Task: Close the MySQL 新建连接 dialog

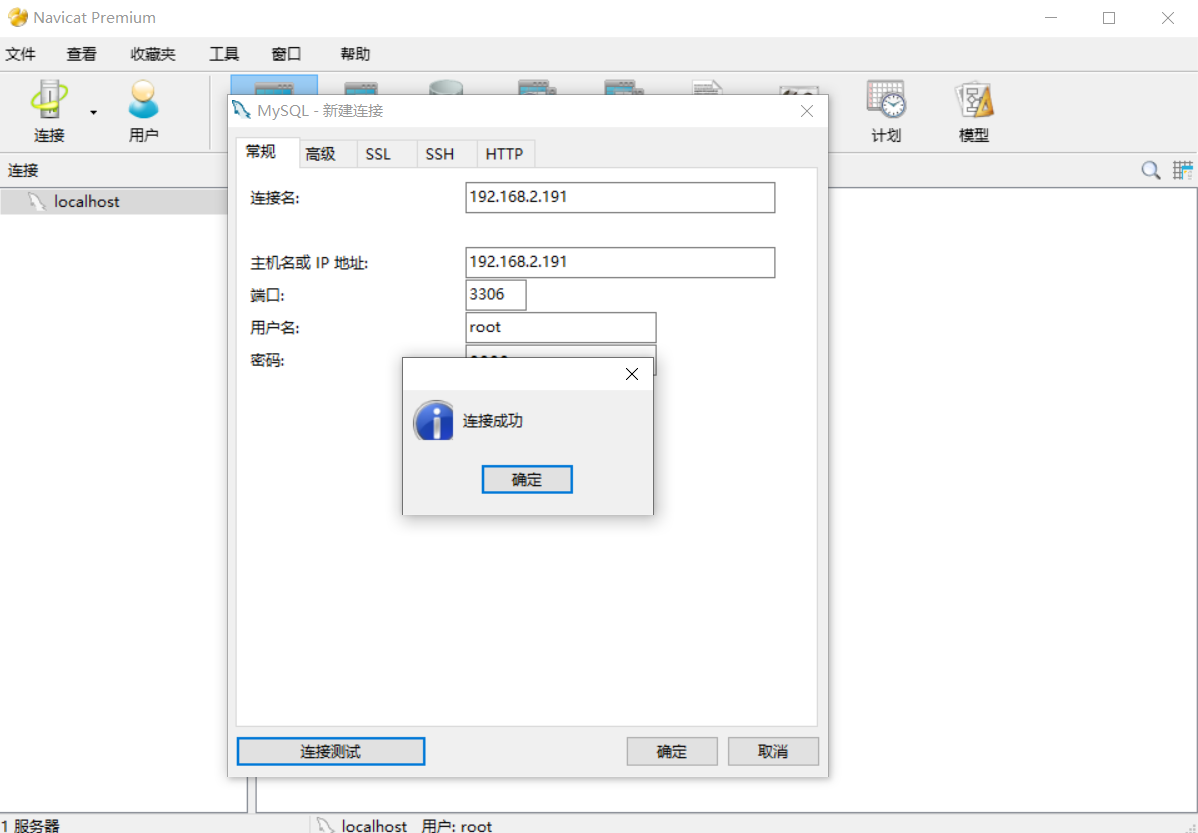Action: click(x=807, y=111)
